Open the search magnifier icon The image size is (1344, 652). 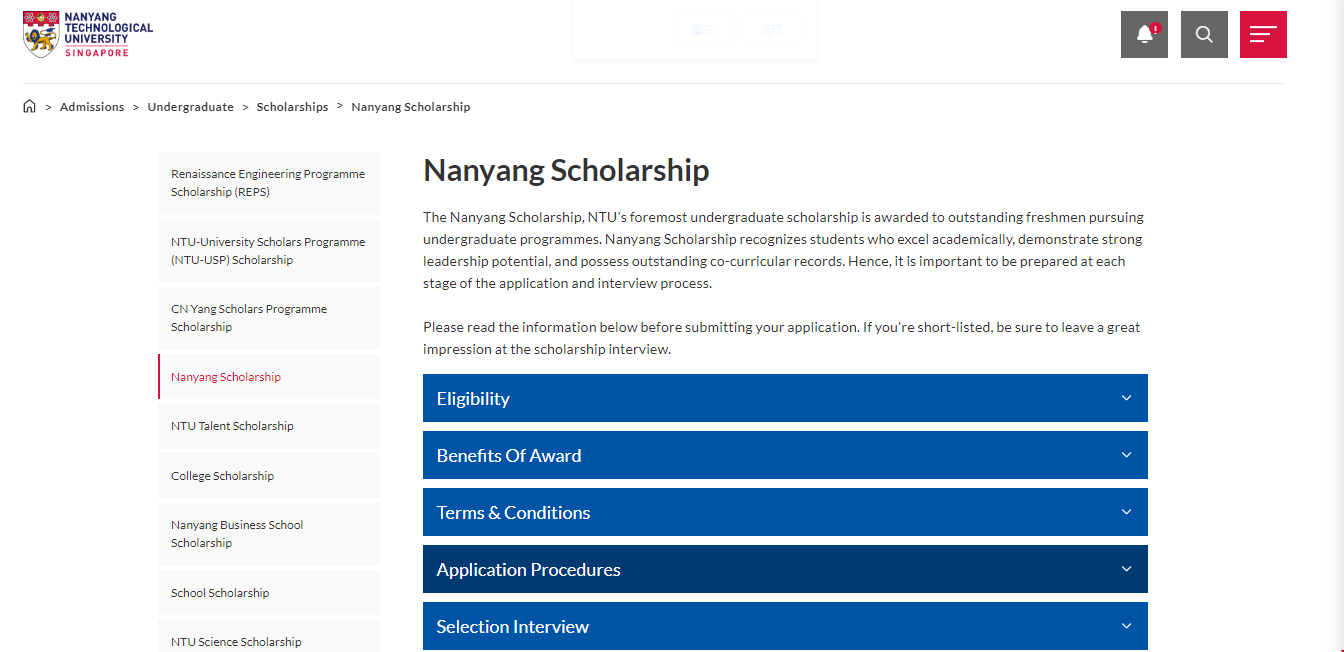tap(1204, 35)
